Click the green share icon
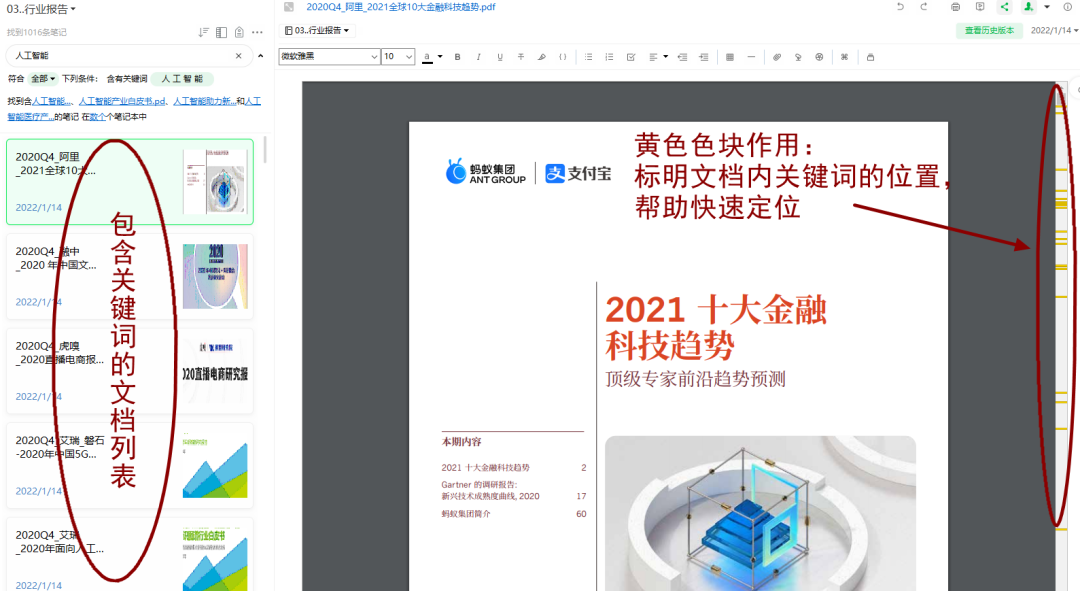1080x591 pixels. (1004, 7)
